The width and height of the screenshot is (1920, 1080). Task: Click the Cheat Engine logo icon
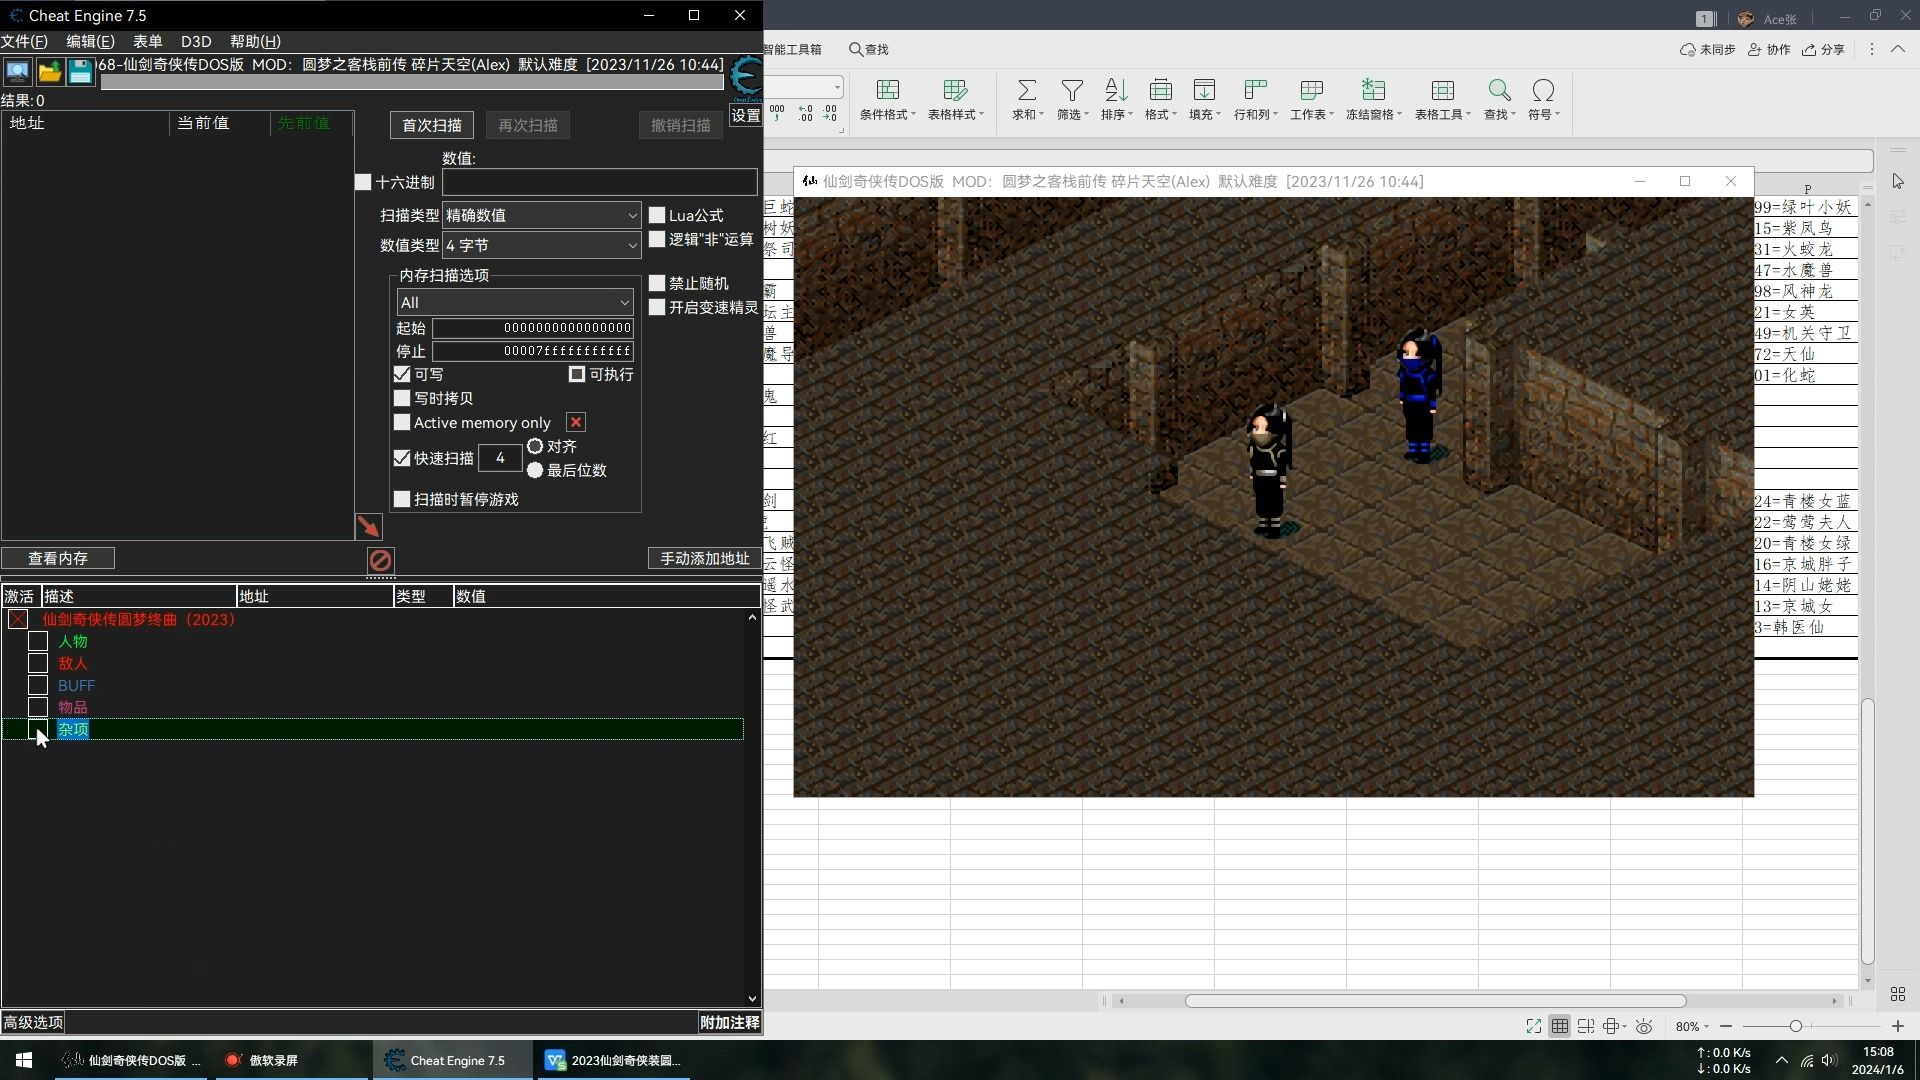coord(746,77)
